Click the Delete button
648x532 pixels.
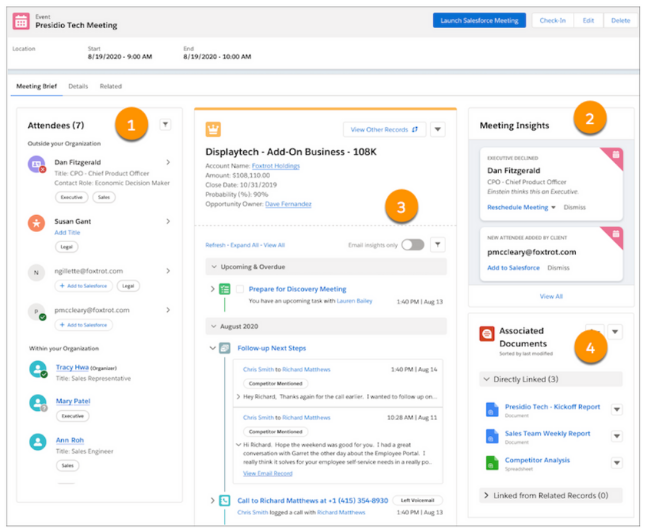coord(621,20)
